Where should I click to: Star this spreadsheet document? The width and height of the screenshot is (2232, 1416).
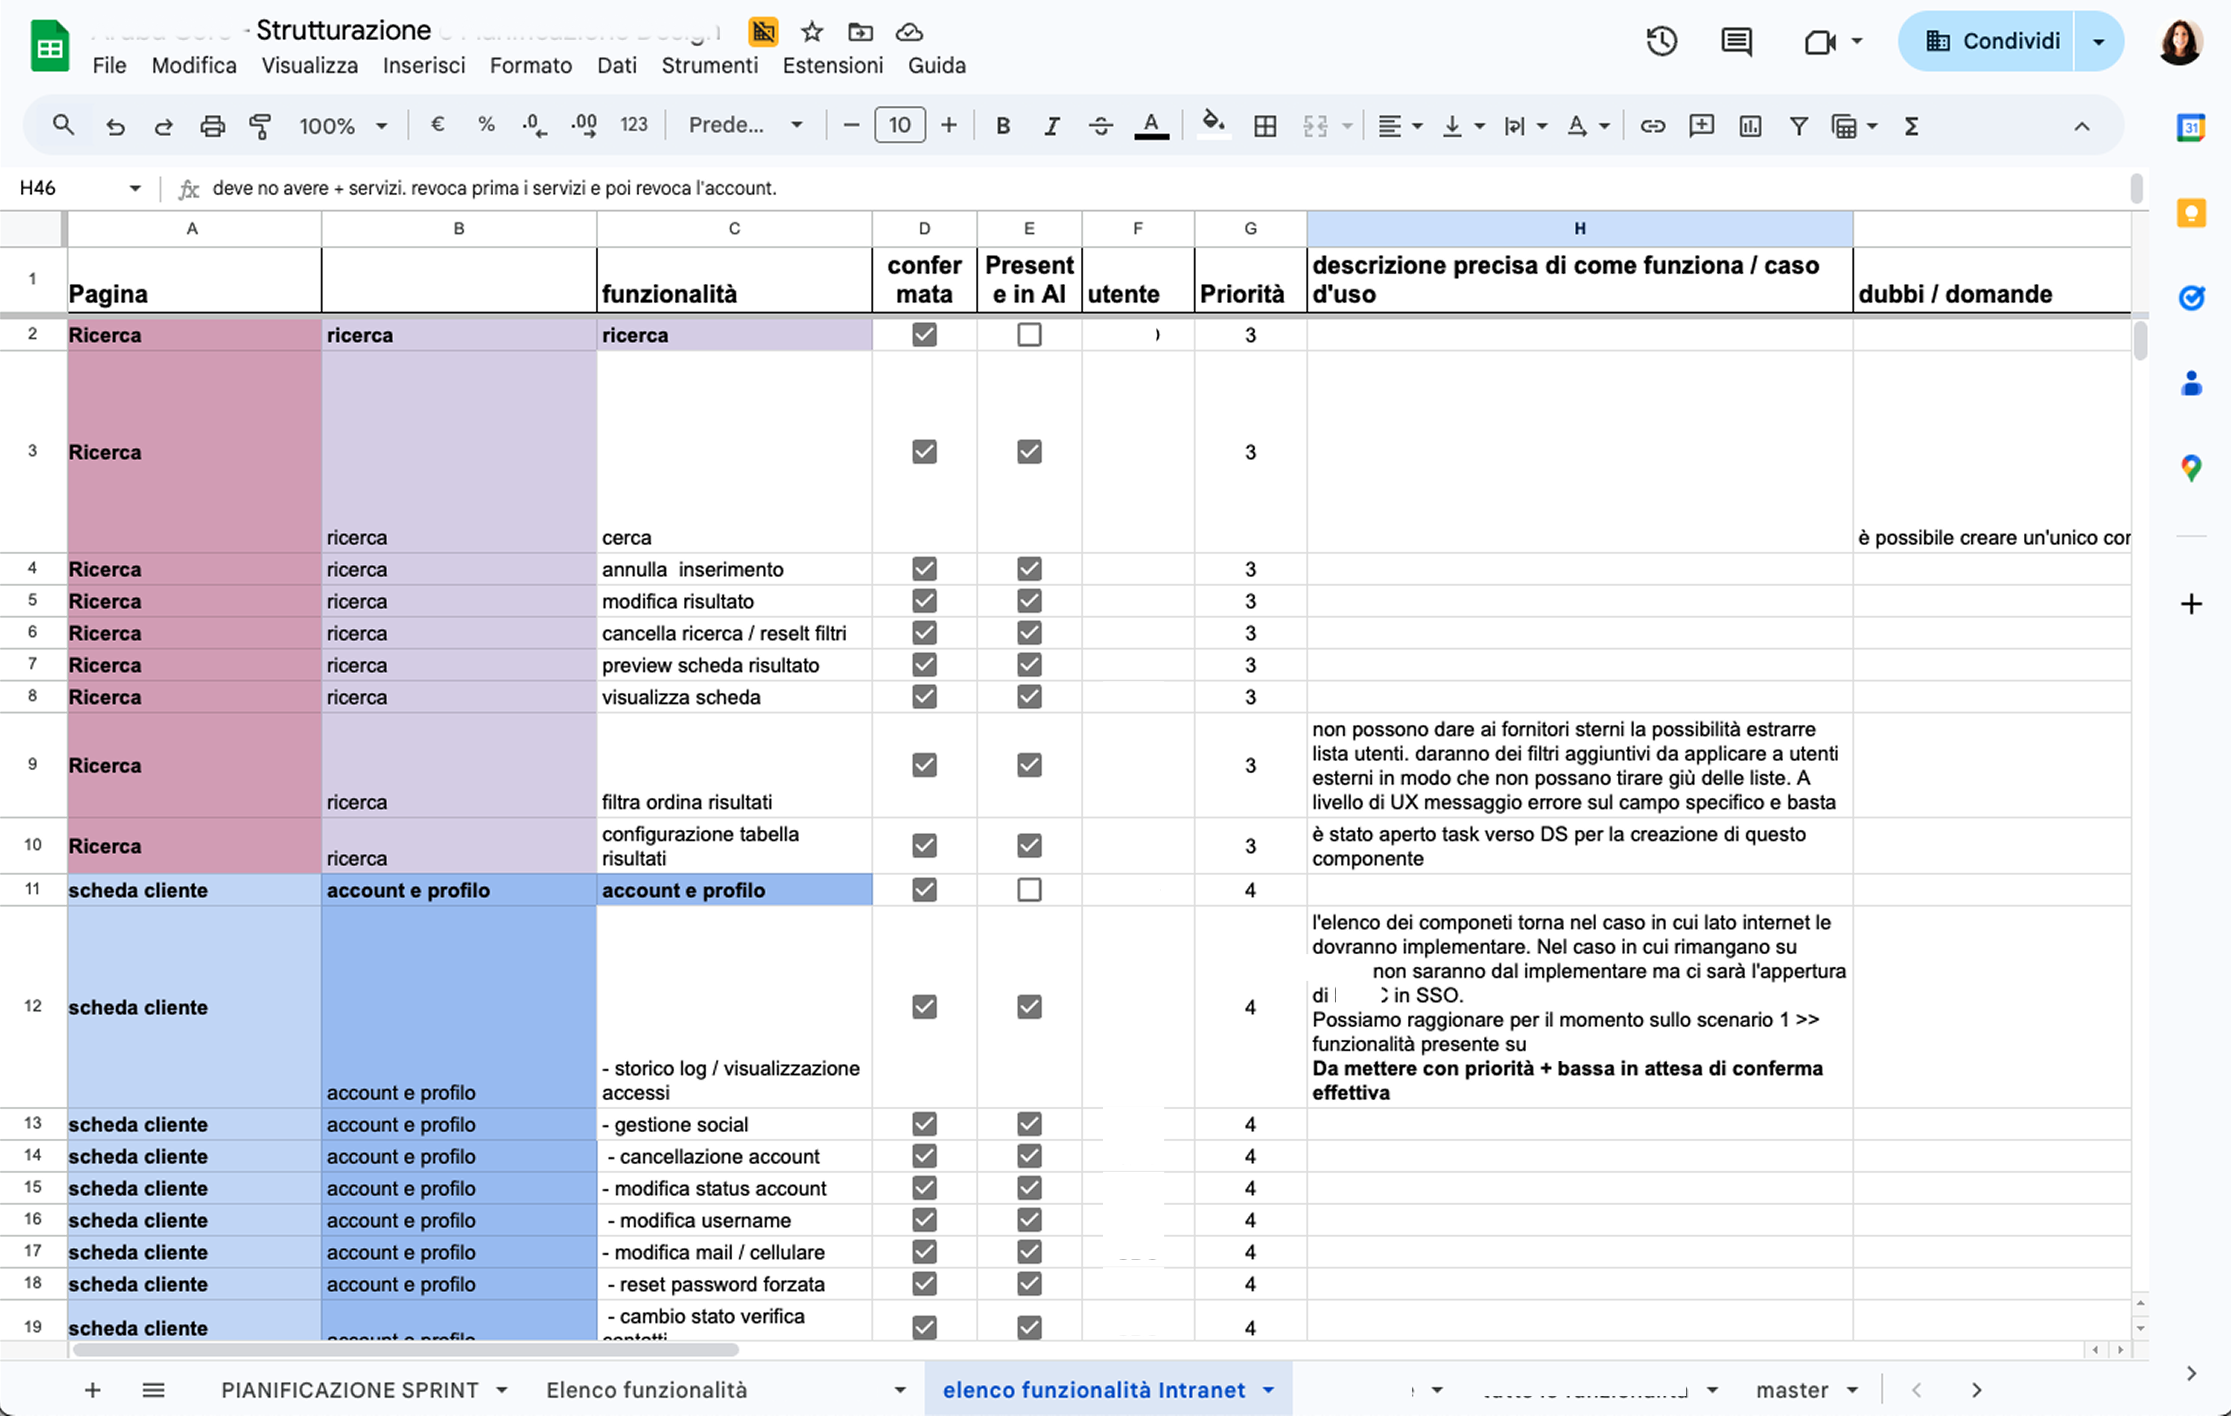812,32
